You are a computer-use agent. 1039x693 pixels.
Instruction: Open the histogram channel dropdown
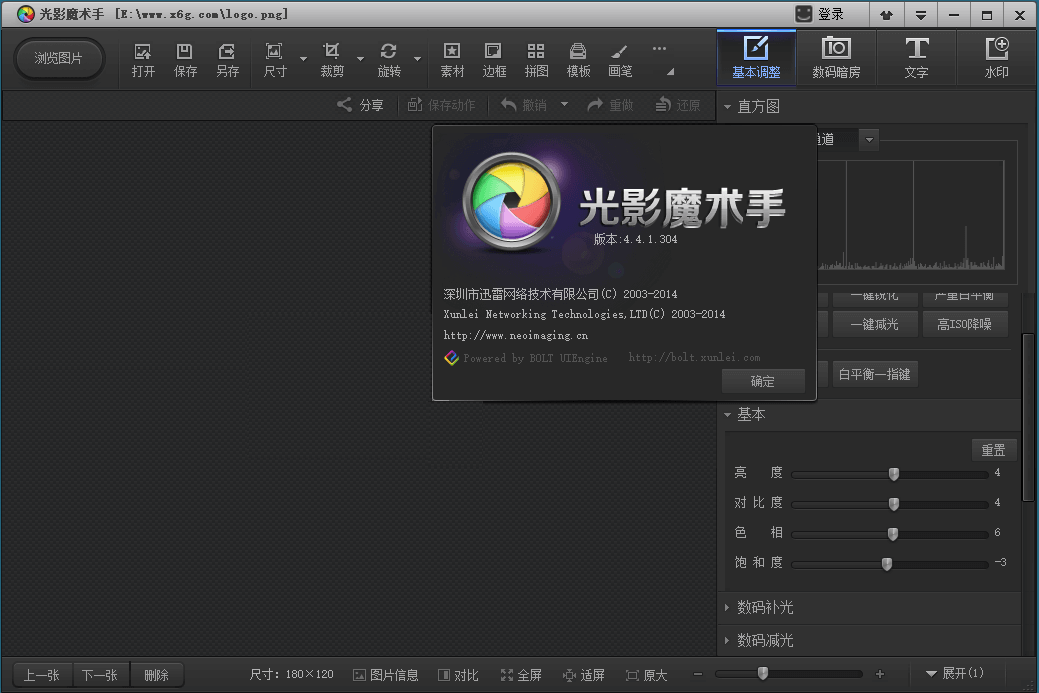(x=869, y=140)
